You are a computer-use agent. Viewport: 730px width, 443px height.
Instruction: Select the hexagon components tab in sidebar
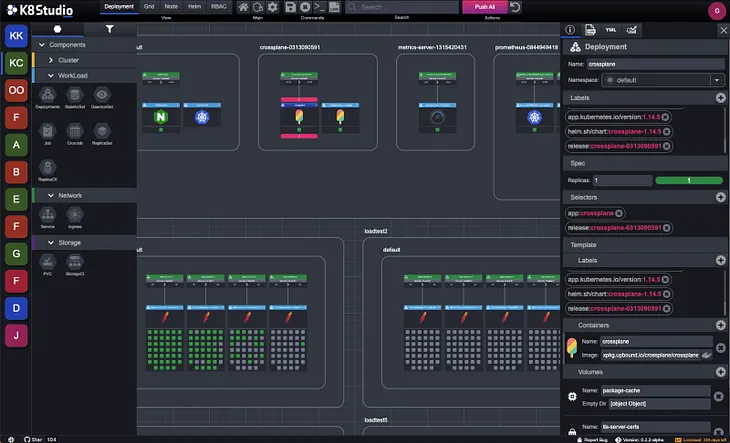coord(57,29)
